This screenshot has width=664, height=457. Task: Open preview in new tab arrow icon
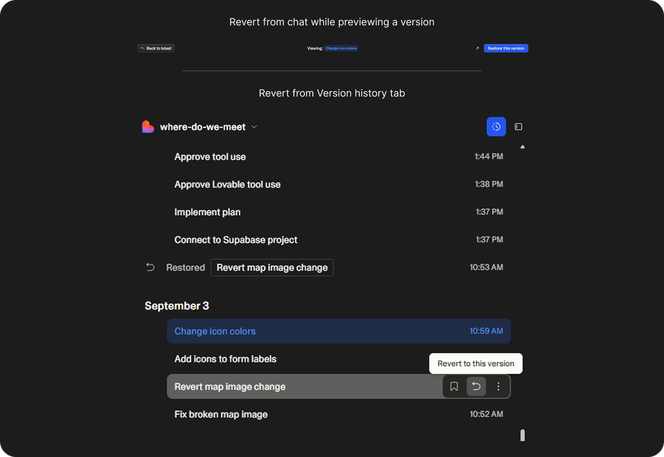[x=477, y=48]
